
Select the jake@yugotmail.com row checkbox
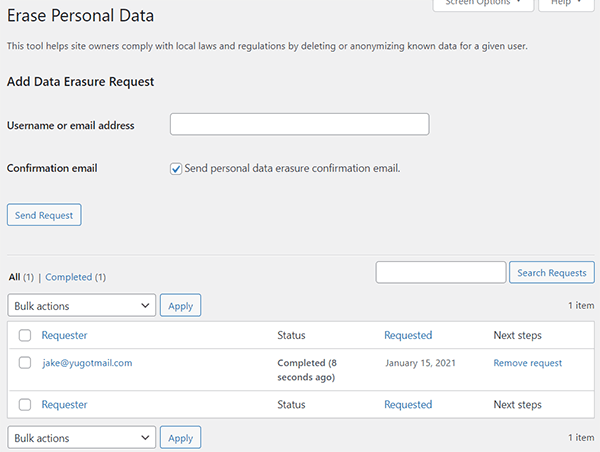(25, 363)
